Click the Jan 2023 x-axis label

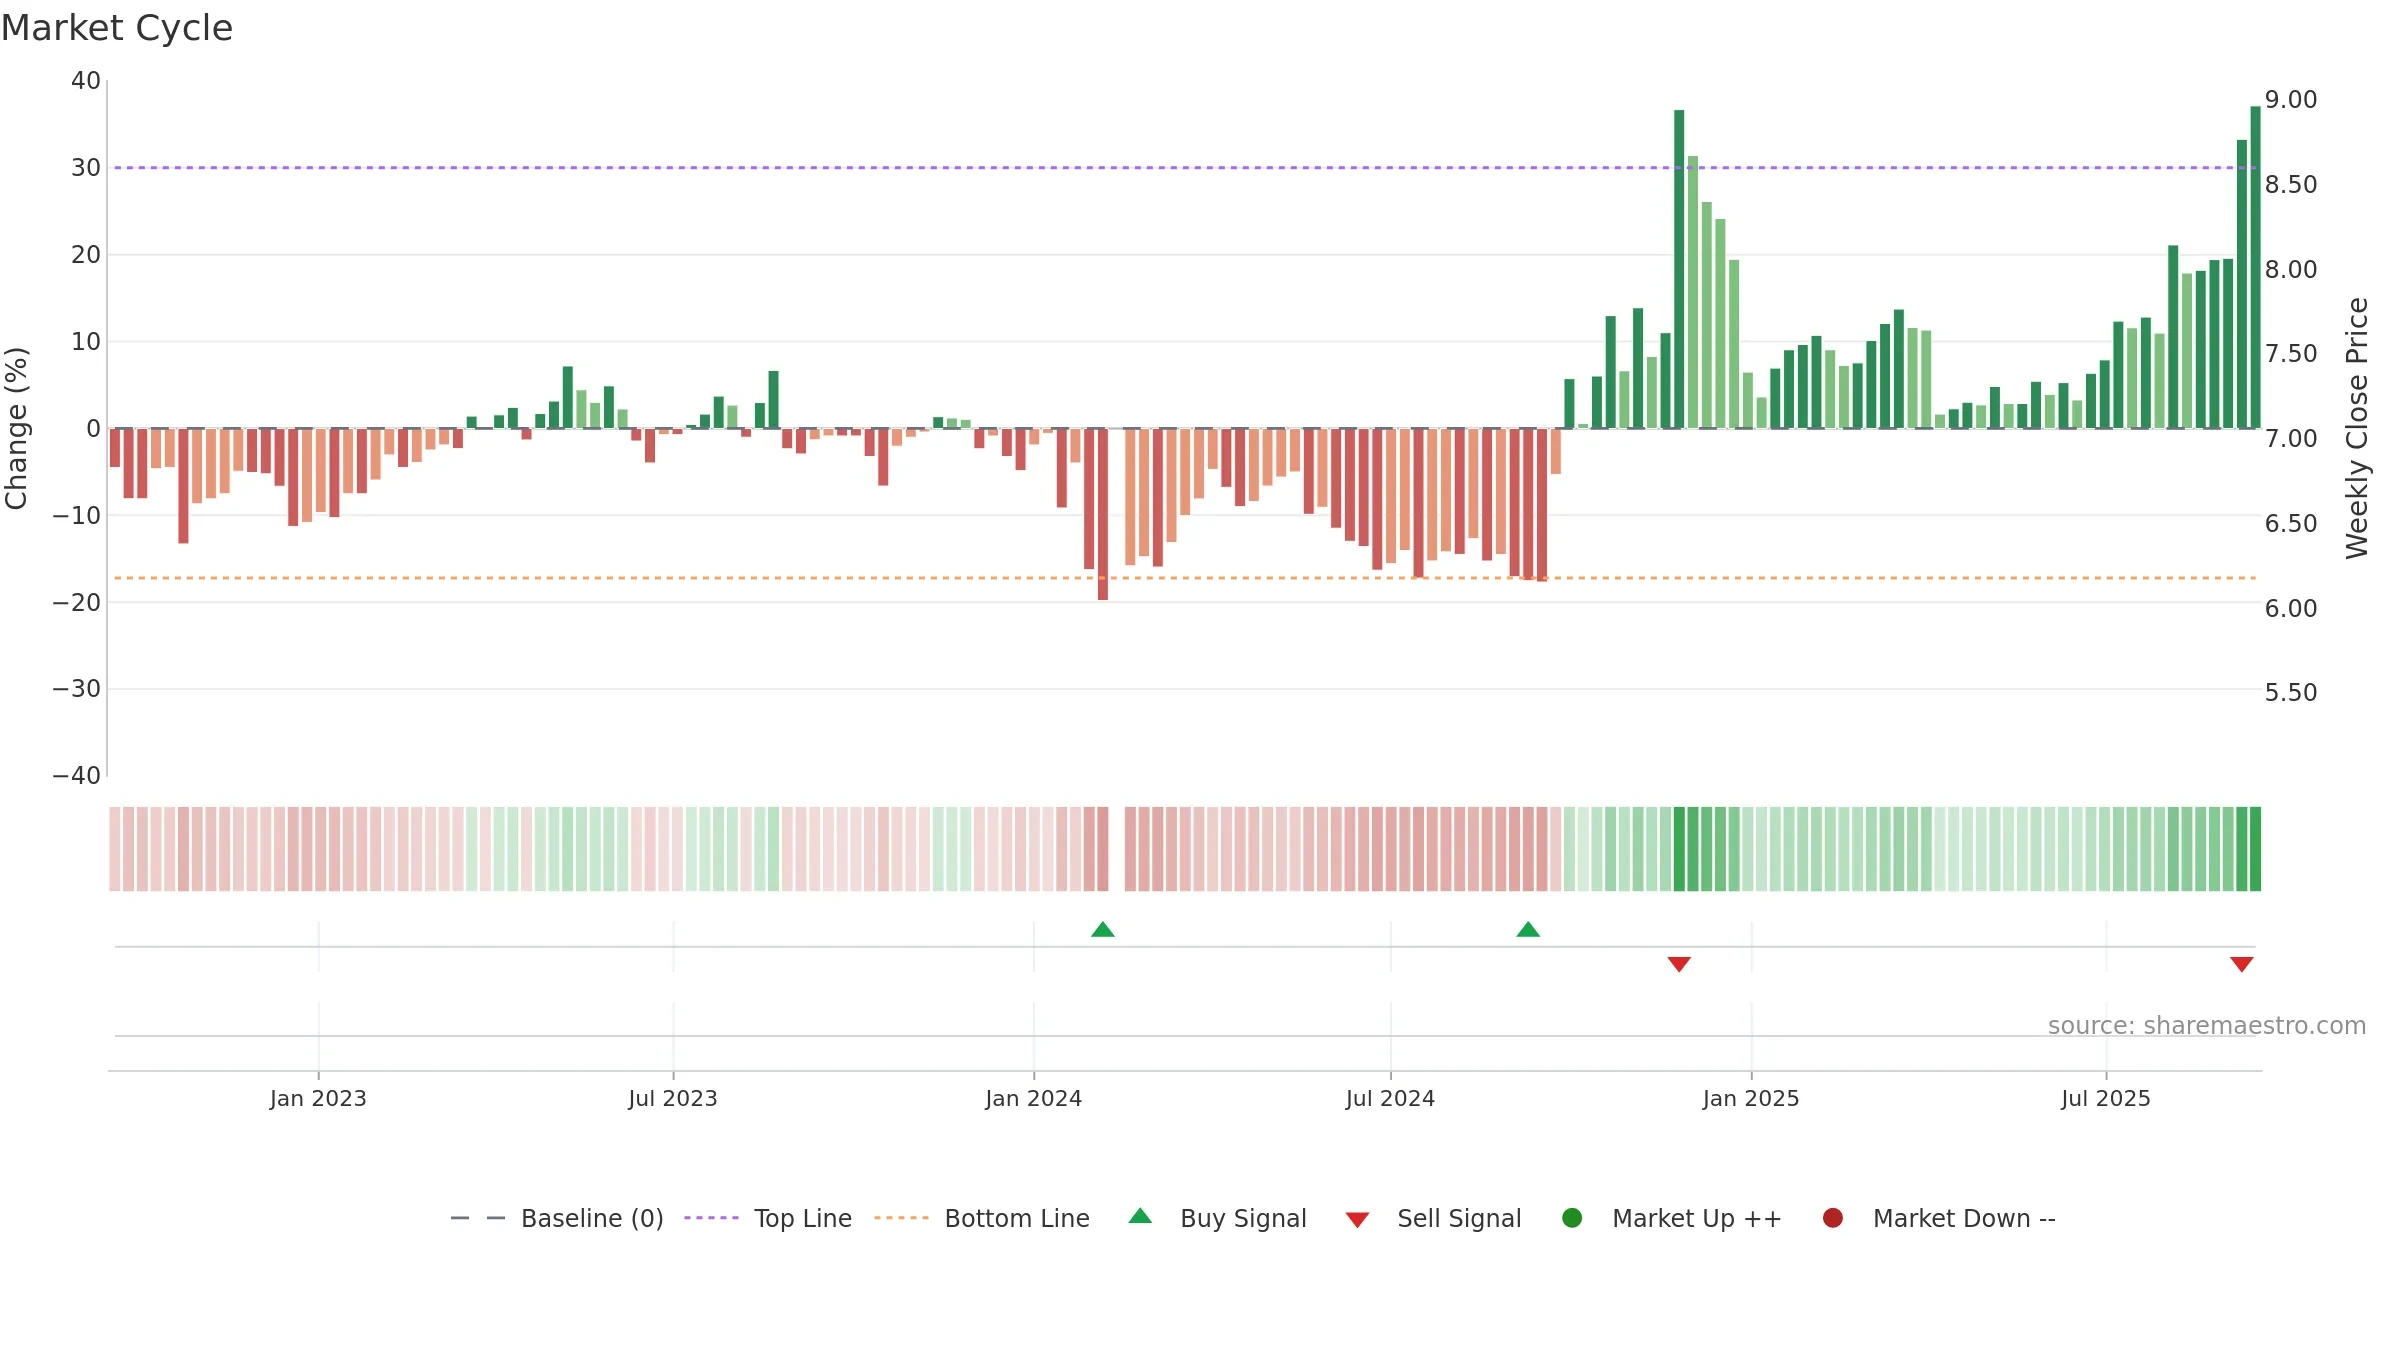[x=318, y=1099]
